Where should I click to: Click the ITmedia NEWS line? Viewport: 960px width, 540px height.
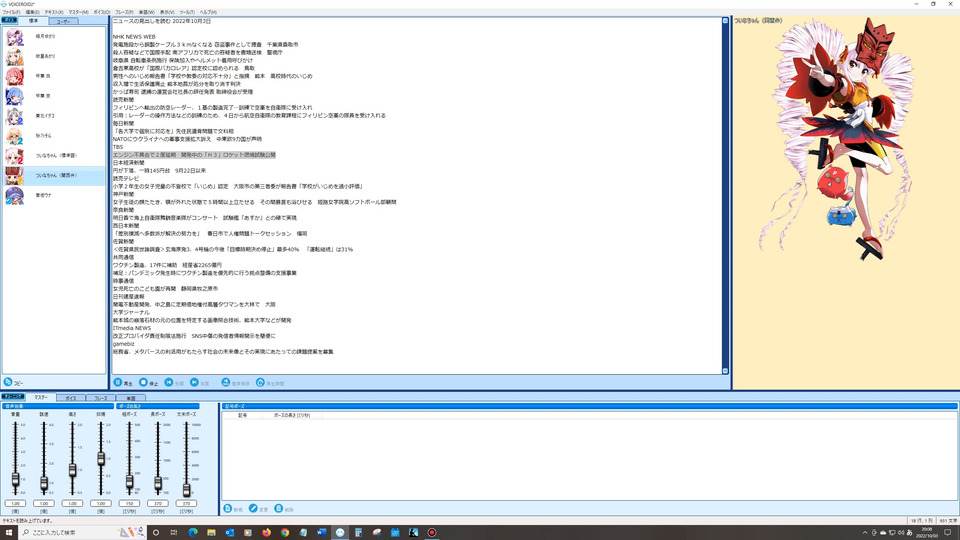pyautogui.click(x=132, y=328)
